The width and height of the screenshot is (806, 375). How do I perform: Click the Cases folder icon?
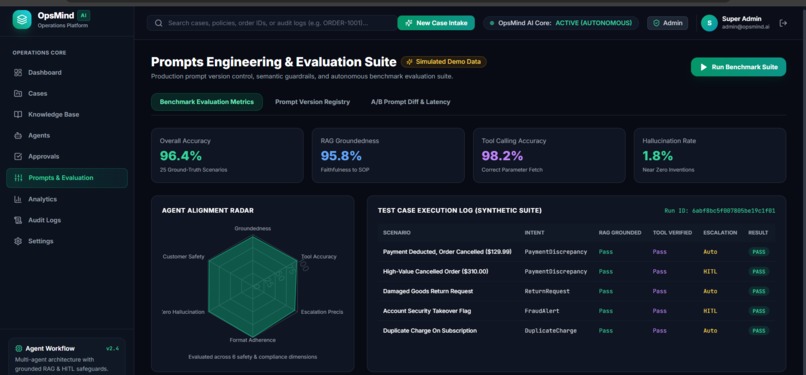pyautogui.click(x=18, y=93)
